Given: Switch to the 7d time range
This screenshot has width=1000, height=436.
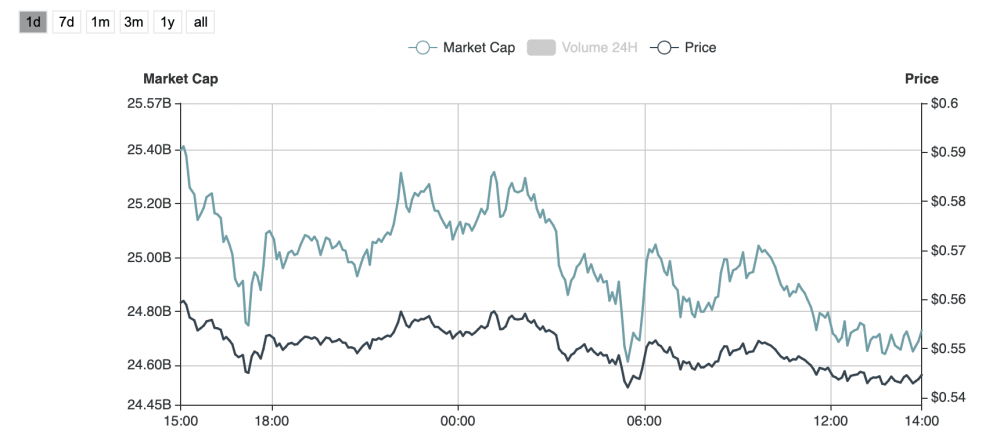Looking at the screenshot, I should pyautogui.click(x=66, y=22).
